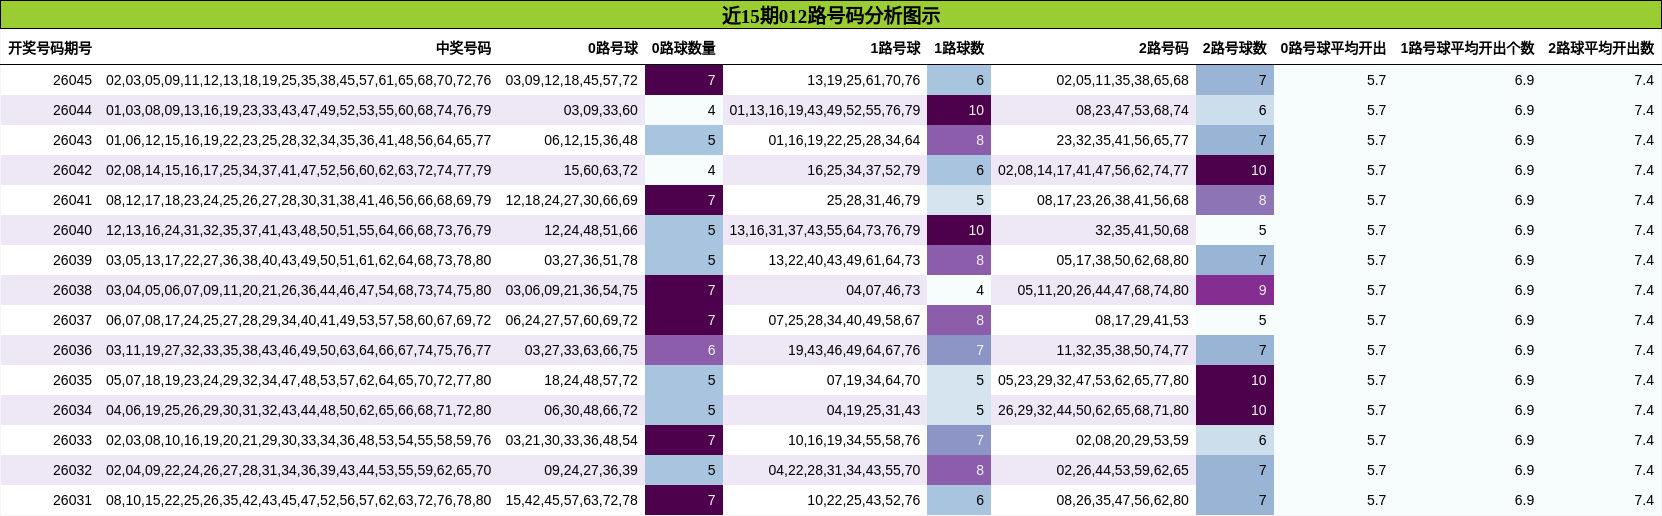Click period number 26044
This screenshot has width=1662, height=516.
[x=72, y=110]
